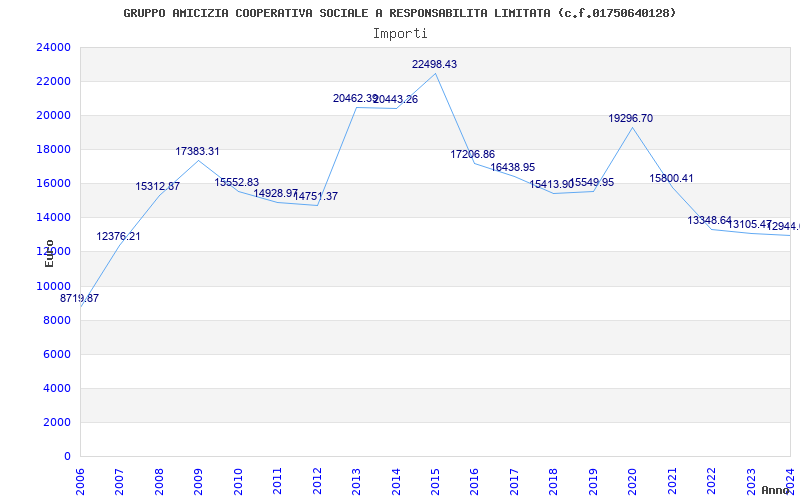The image size is (800, 500).
Task: Click x-axis year label 2013
Action: pyautogui.click(x=357, y=481)
